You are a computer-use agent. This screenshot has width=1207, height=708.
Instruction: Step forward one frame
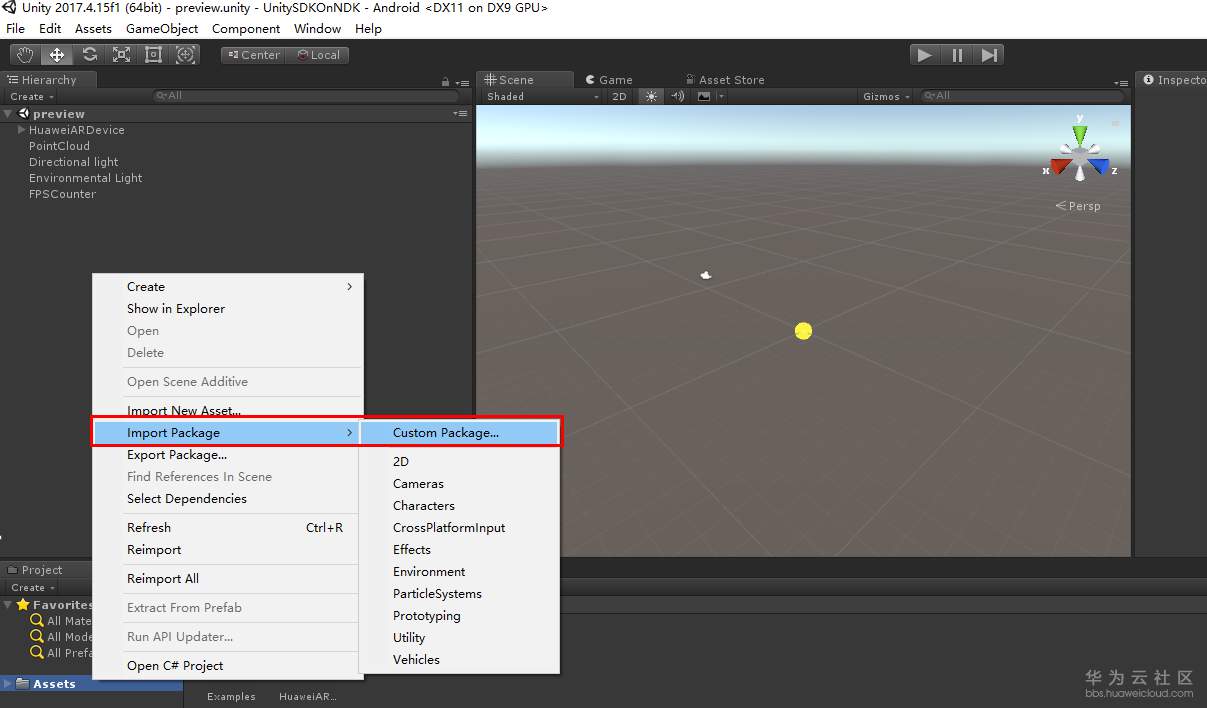pyautogui.click(x=989, y=55)
